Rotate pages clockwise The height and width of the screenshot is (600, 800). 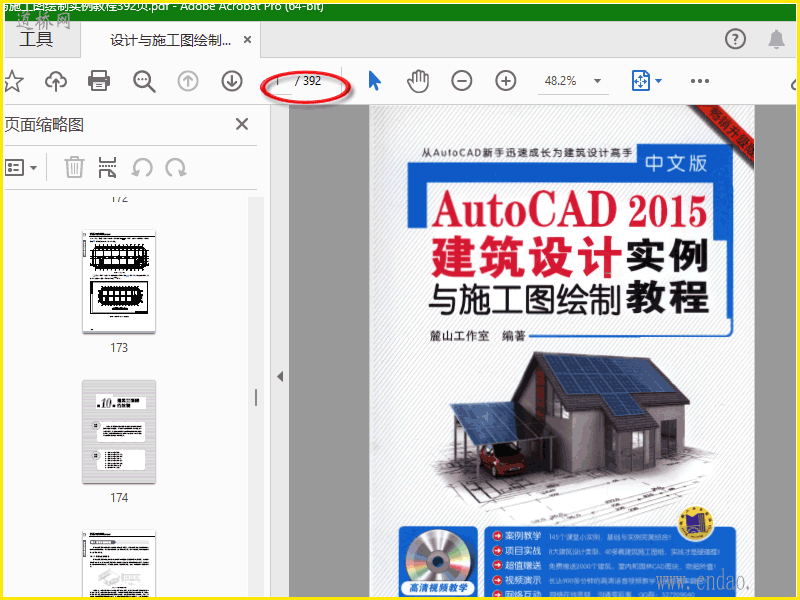(176, 167)
